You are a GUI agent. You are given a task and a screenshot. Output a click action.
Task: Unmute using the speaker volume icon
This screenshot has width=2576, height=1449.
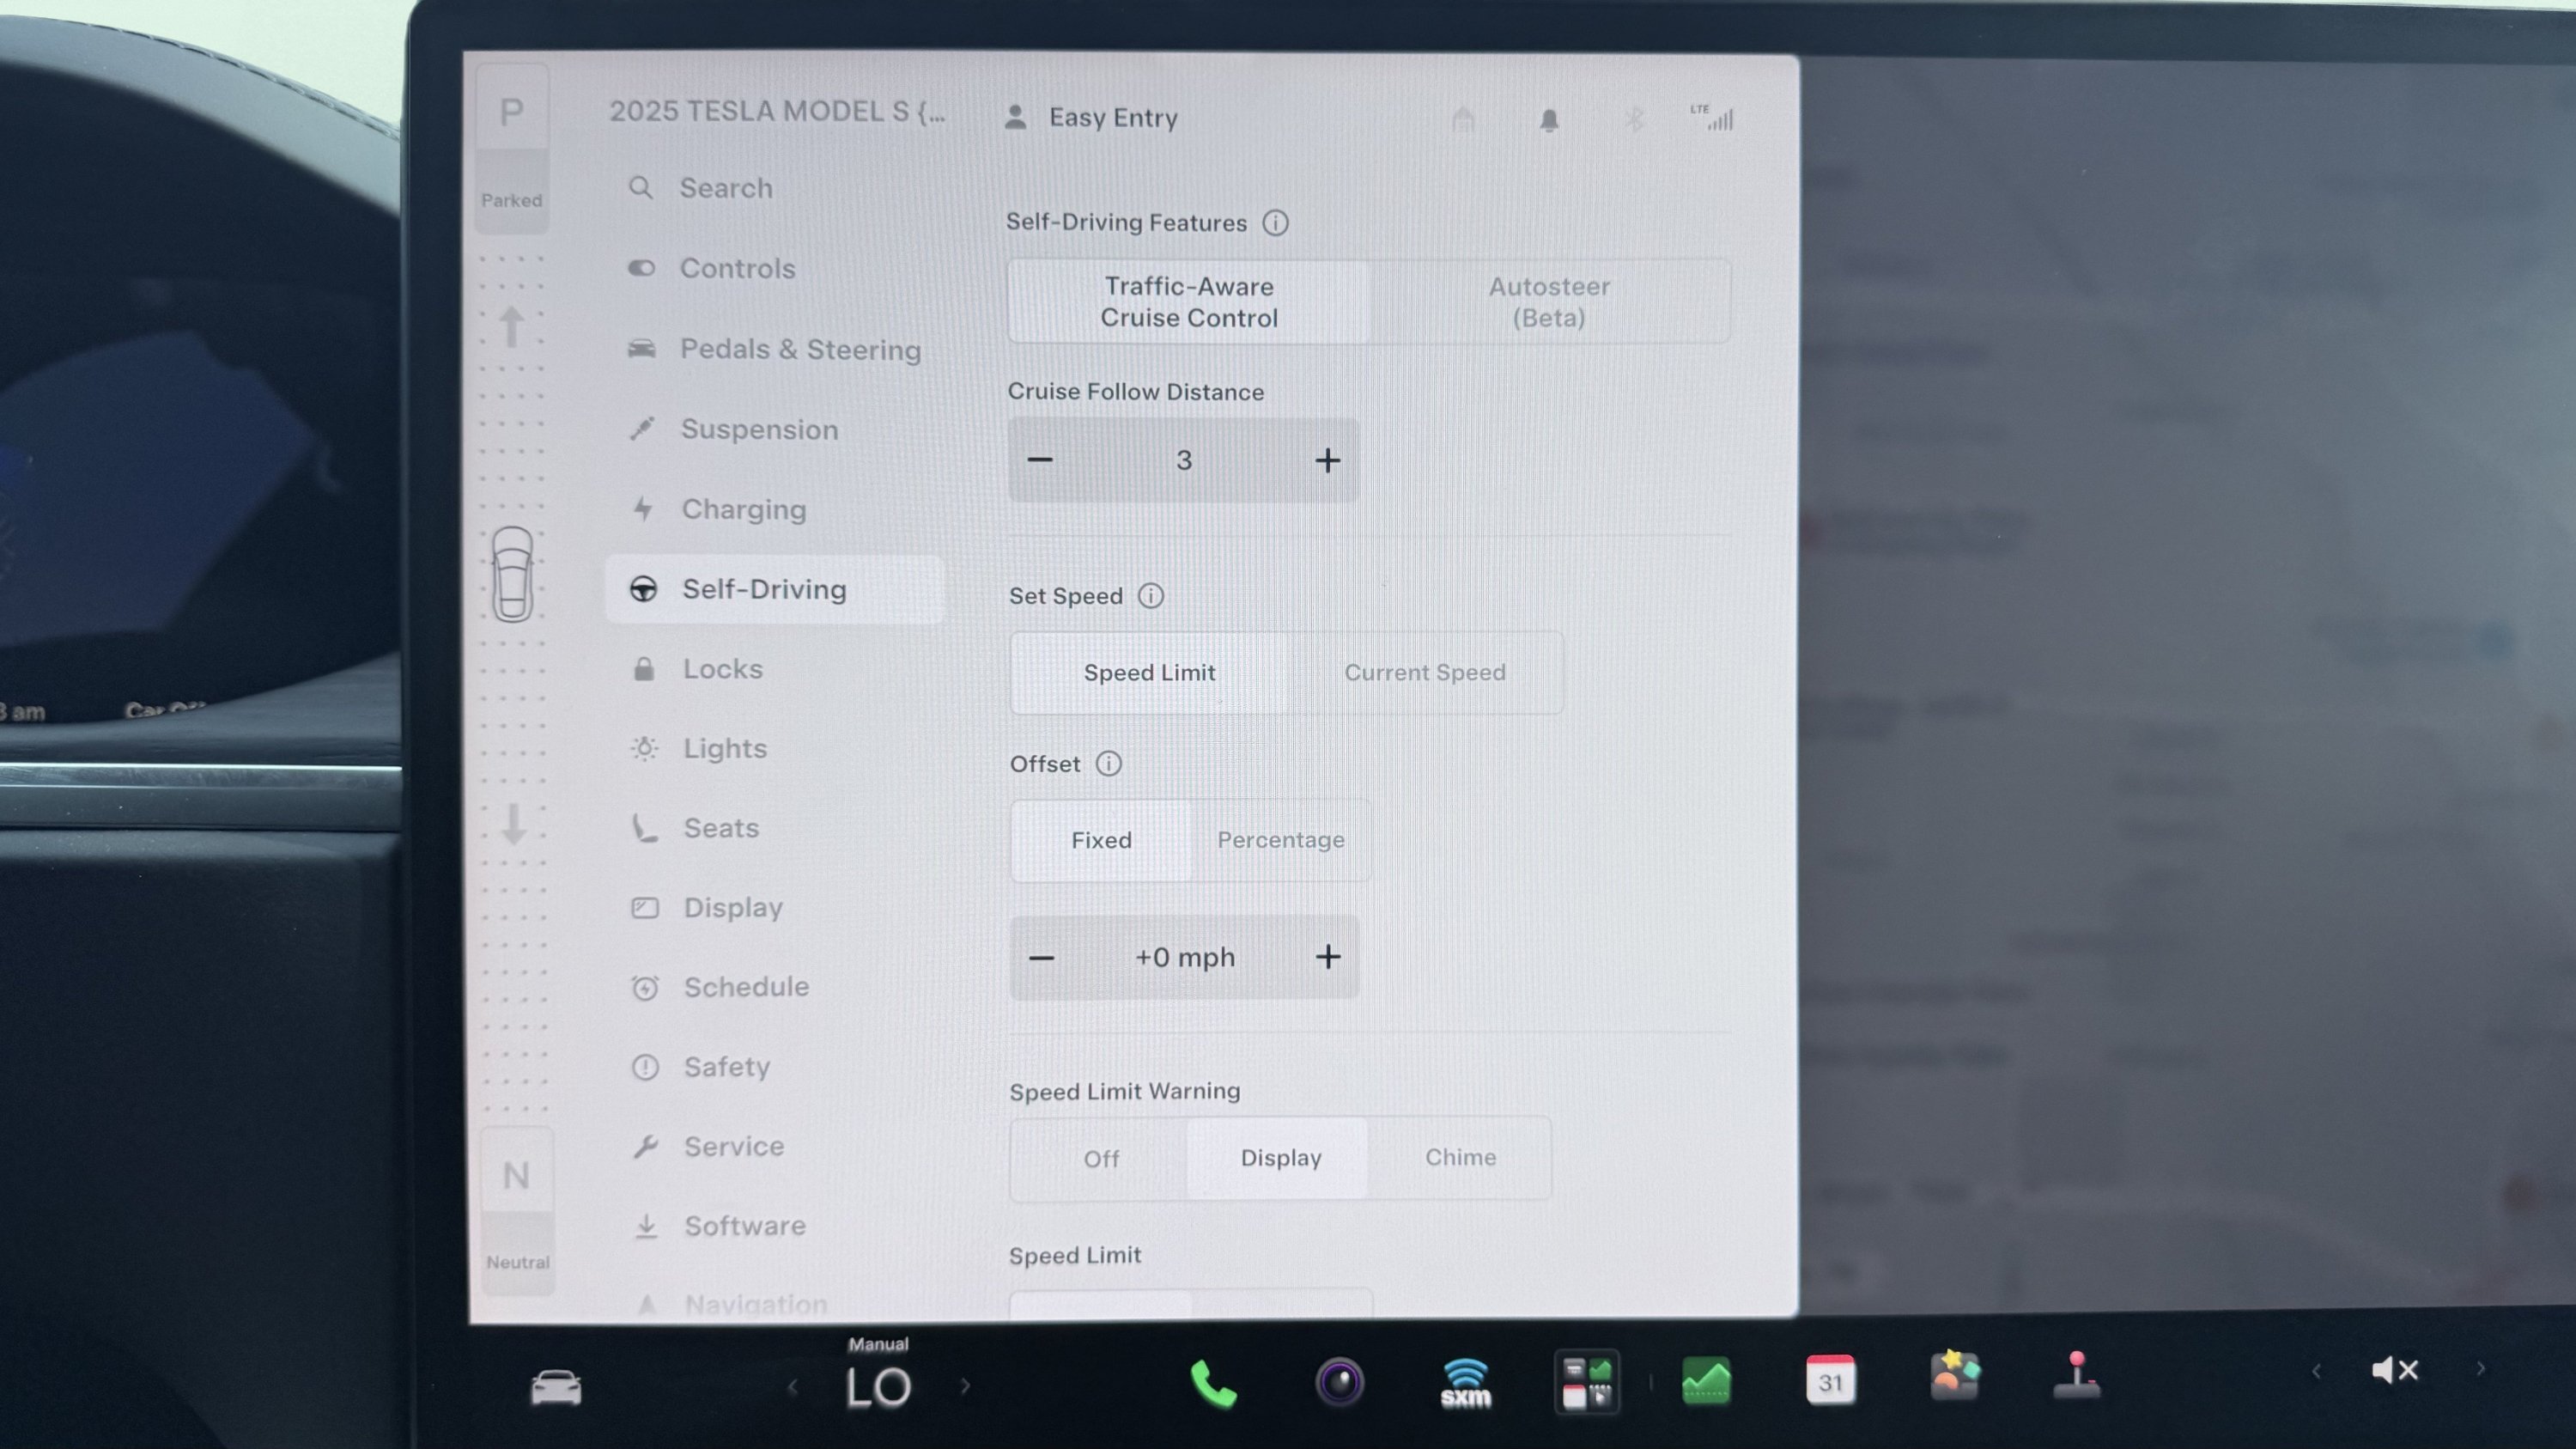click(2395, 1370)
